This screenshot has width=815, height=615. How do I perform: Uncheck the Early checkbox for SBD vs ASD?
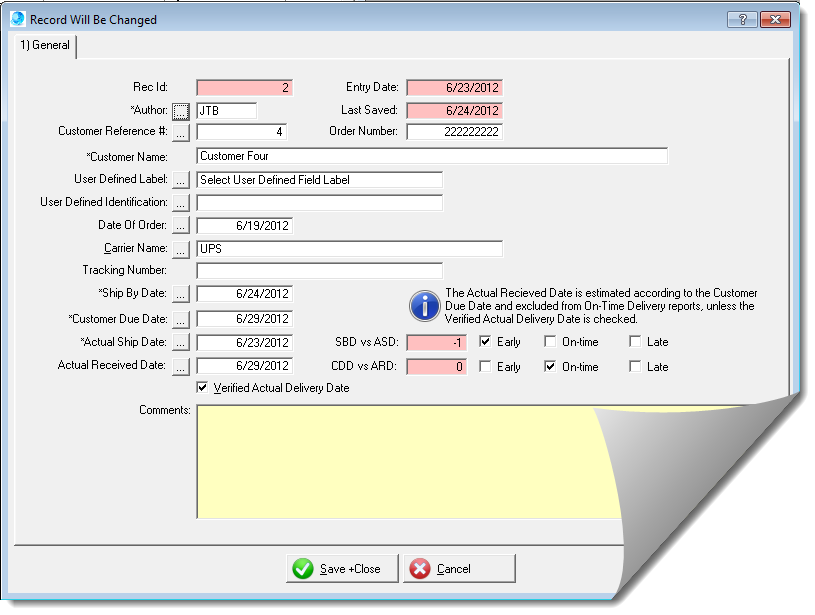point(485,342)
